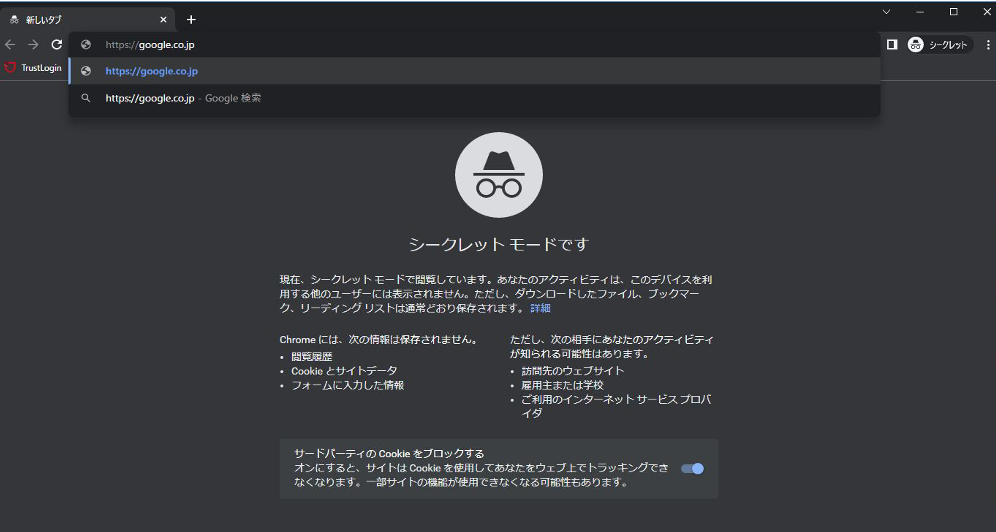The width and height of the screenshot is (996, 532).
Task: Open the tab search dropdown chevron
Action: [886, 11]
